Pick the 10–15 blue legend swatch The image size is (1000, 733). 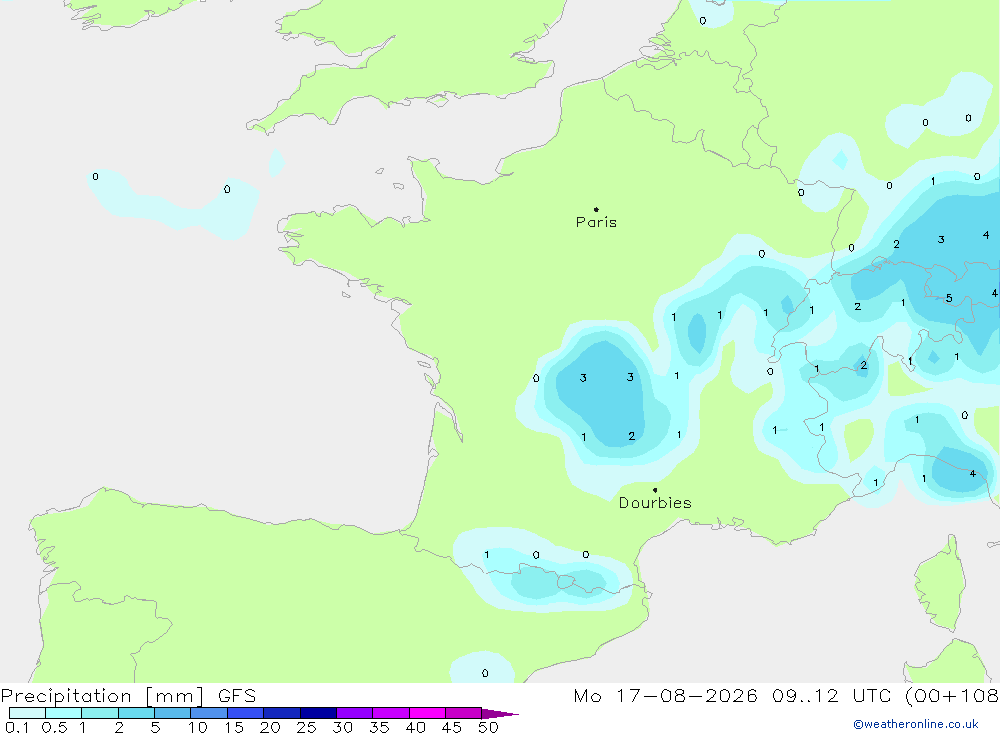pos(209,713)
